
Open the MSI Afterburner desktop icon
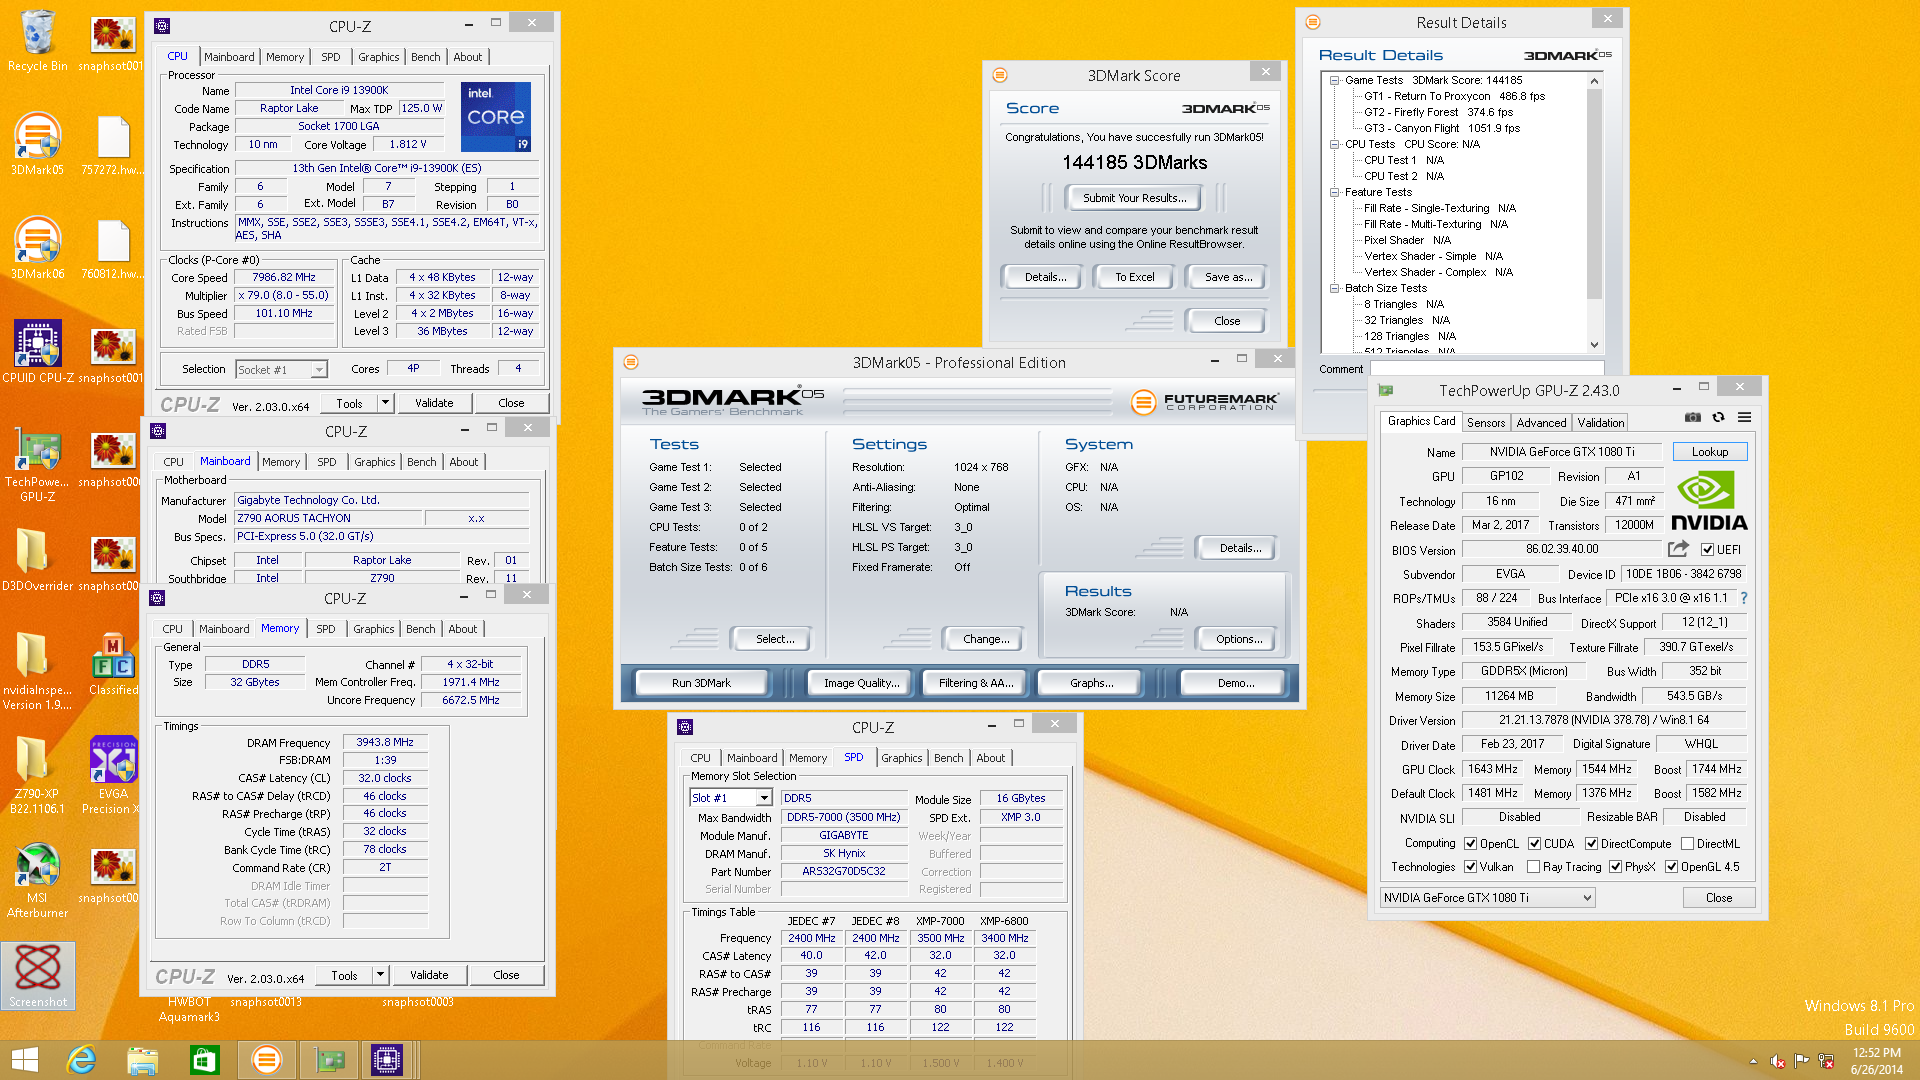[38, 880]
